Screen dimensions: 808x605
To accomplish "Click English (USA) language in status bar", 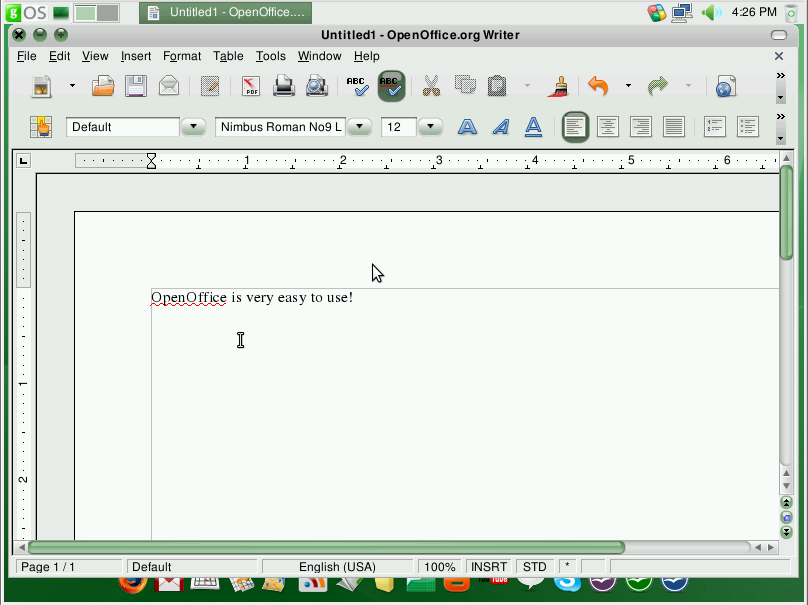I will click(x=338, y=567).
